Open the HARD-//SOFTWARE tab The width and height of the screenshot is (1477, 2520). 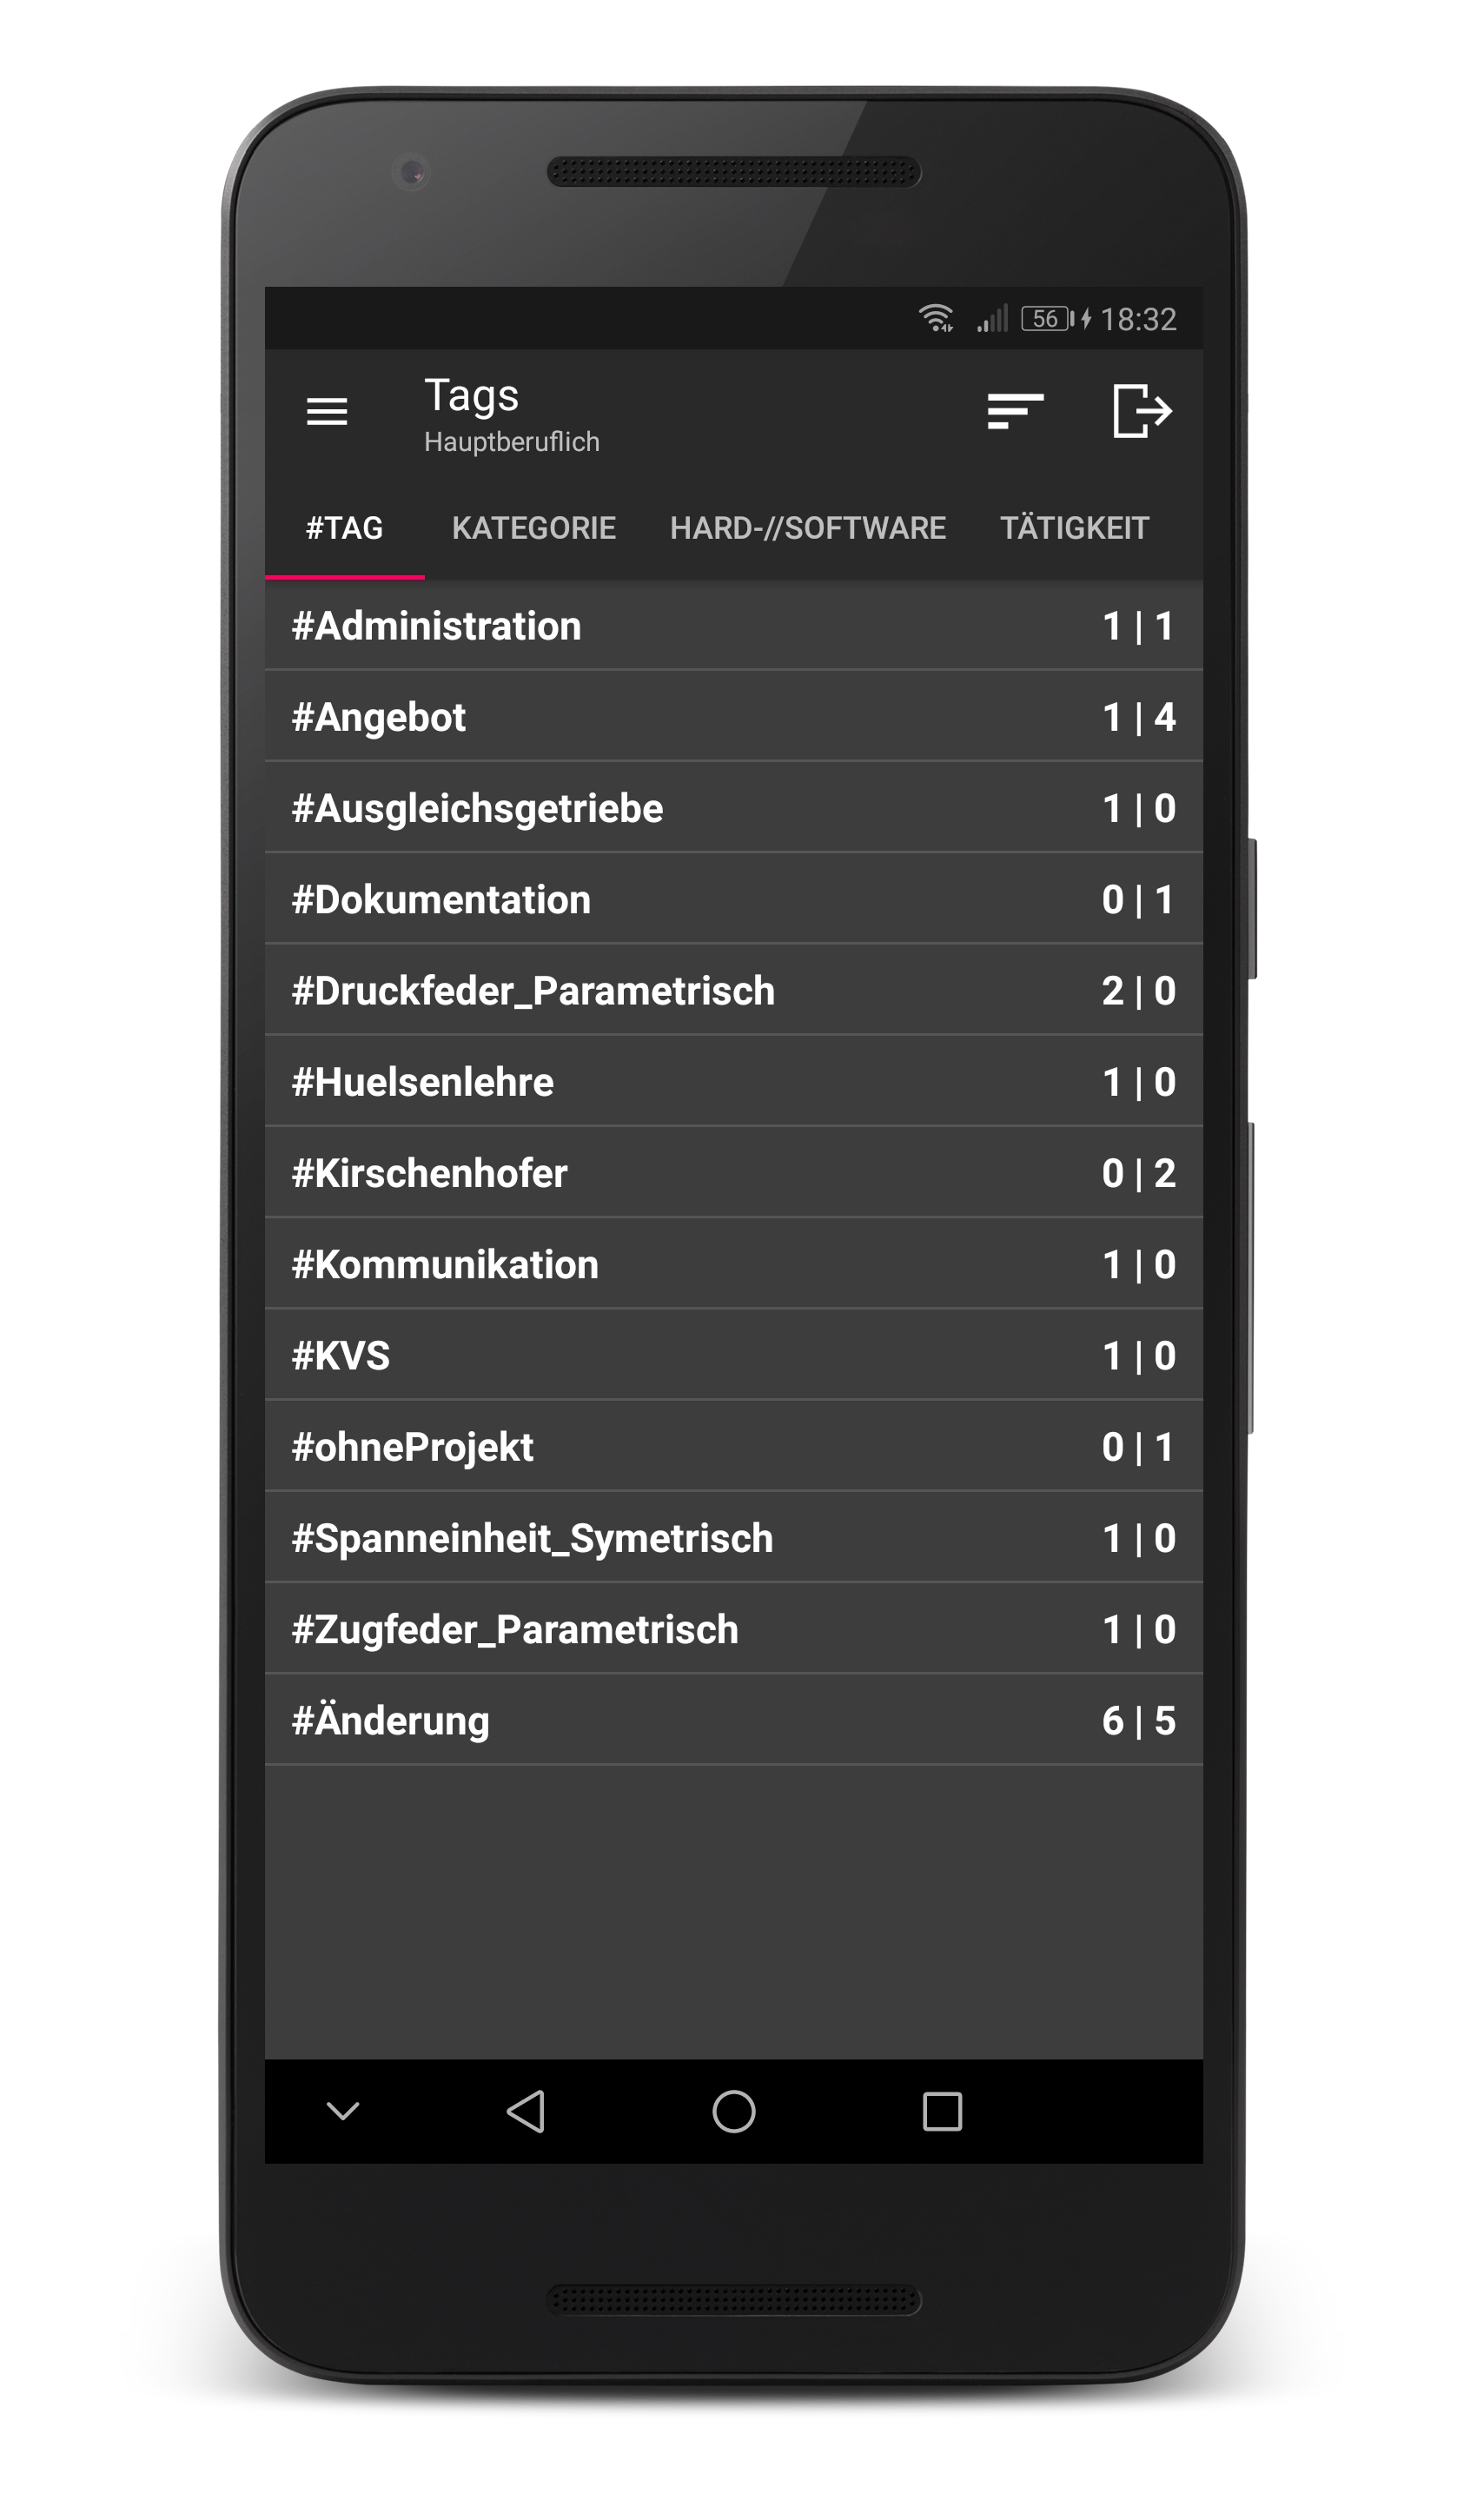pos(807,528)
